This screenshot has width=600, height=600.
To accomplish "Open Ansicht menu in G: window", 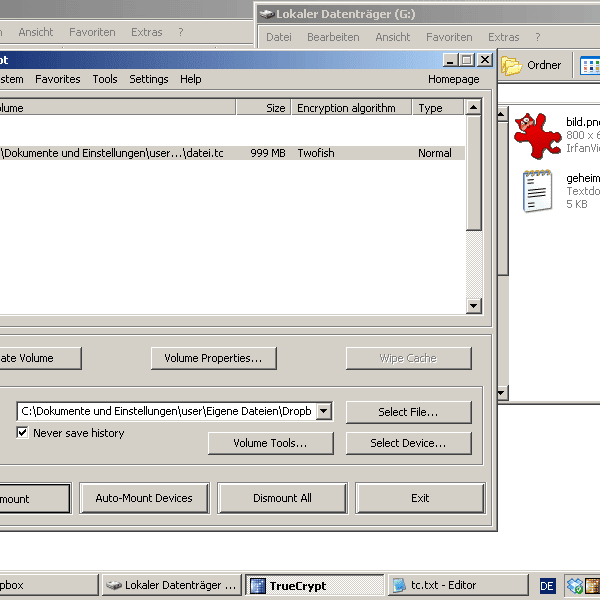I will [392, 37].
